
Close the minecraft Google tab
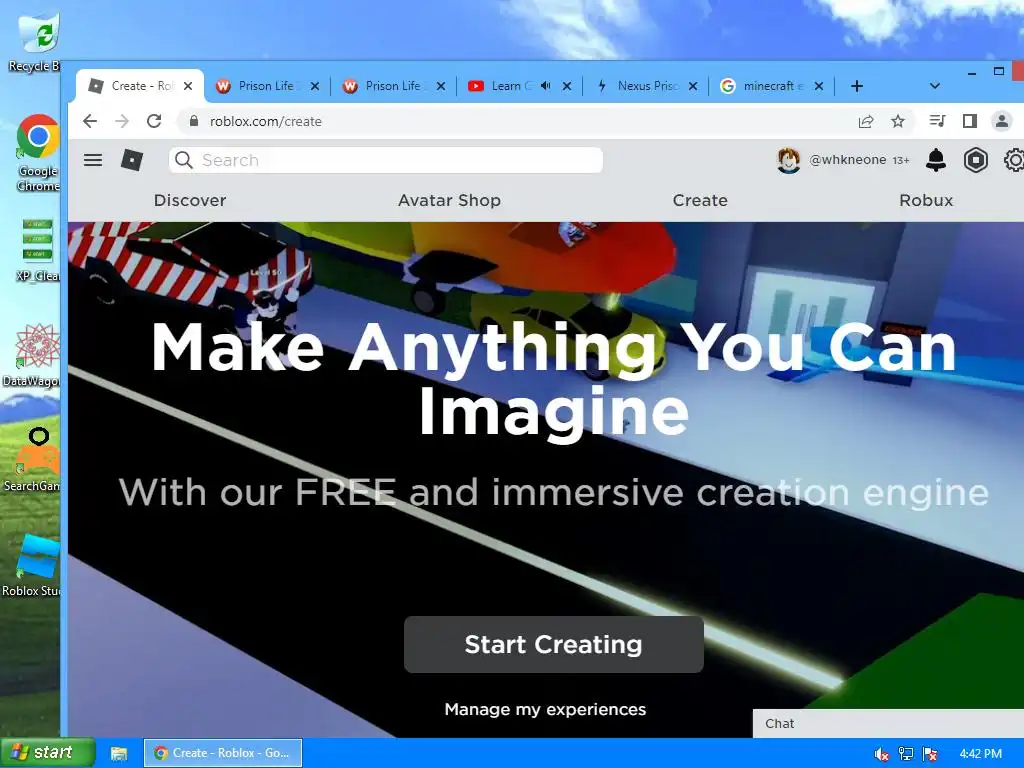819,86
